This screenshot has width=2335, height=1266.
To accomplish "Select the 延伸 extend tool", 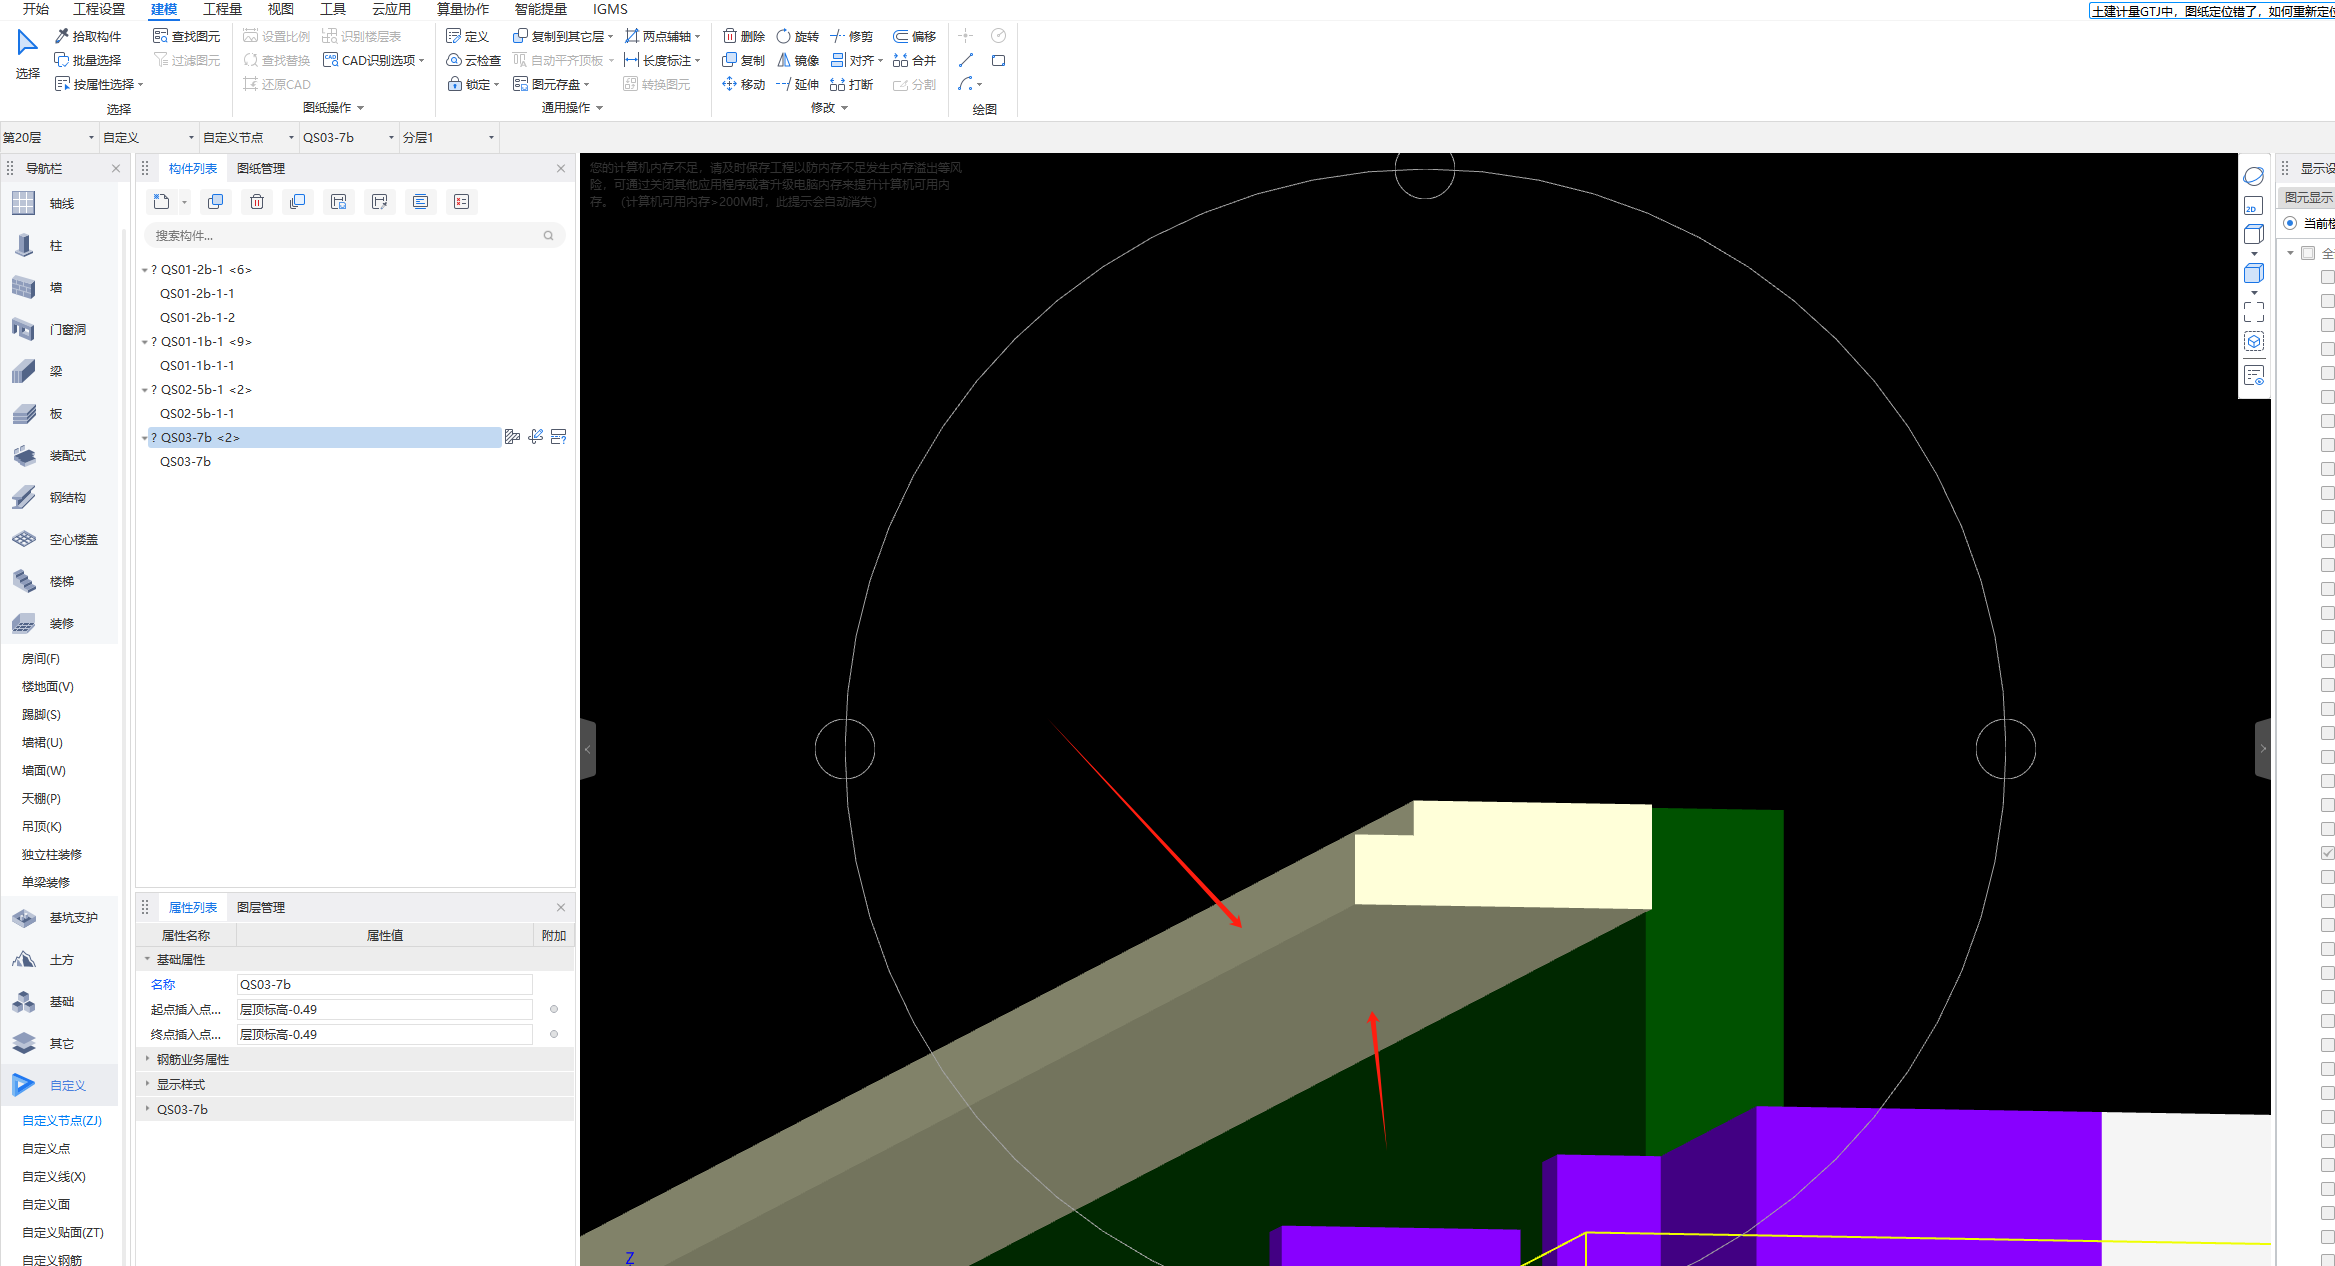I will coord(798,84).
